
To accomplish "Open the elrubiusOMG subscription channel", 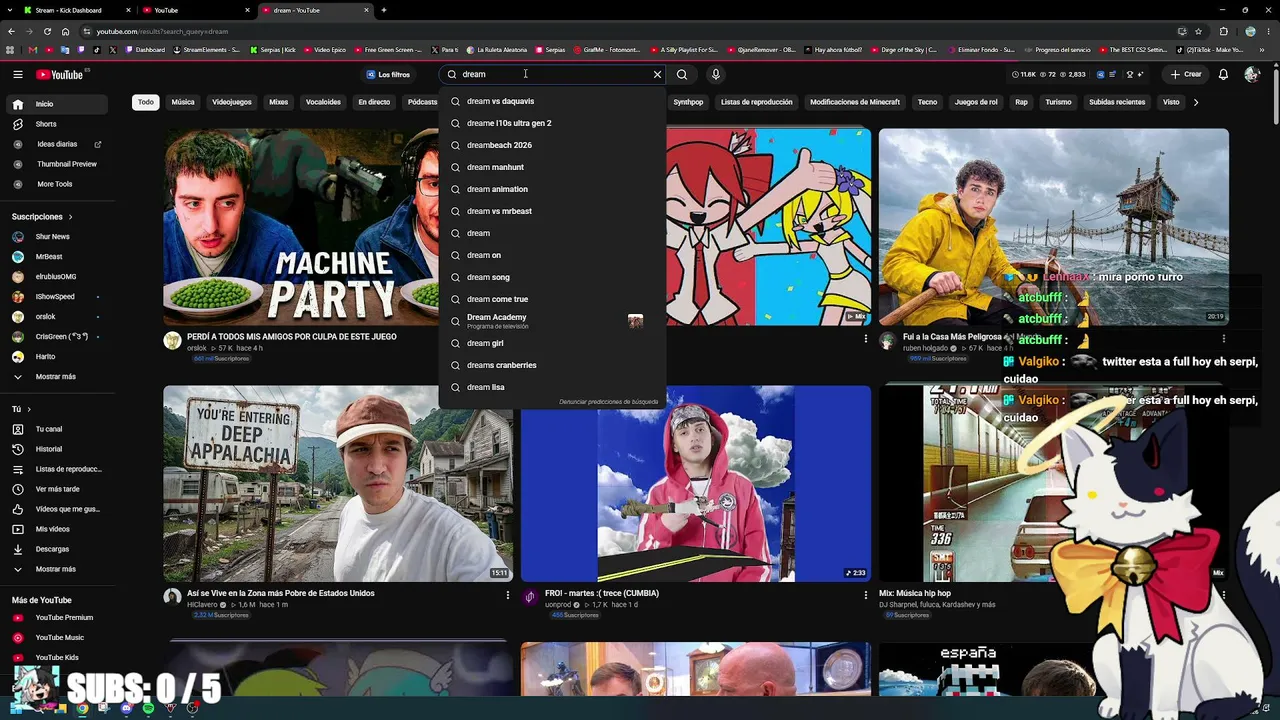I will [x=57, y=277].
